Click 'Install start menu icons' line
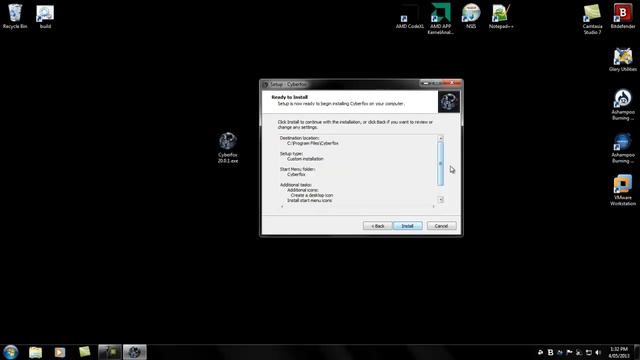The width and height of the screenshot is (640, 360). (x=309, y=200)
